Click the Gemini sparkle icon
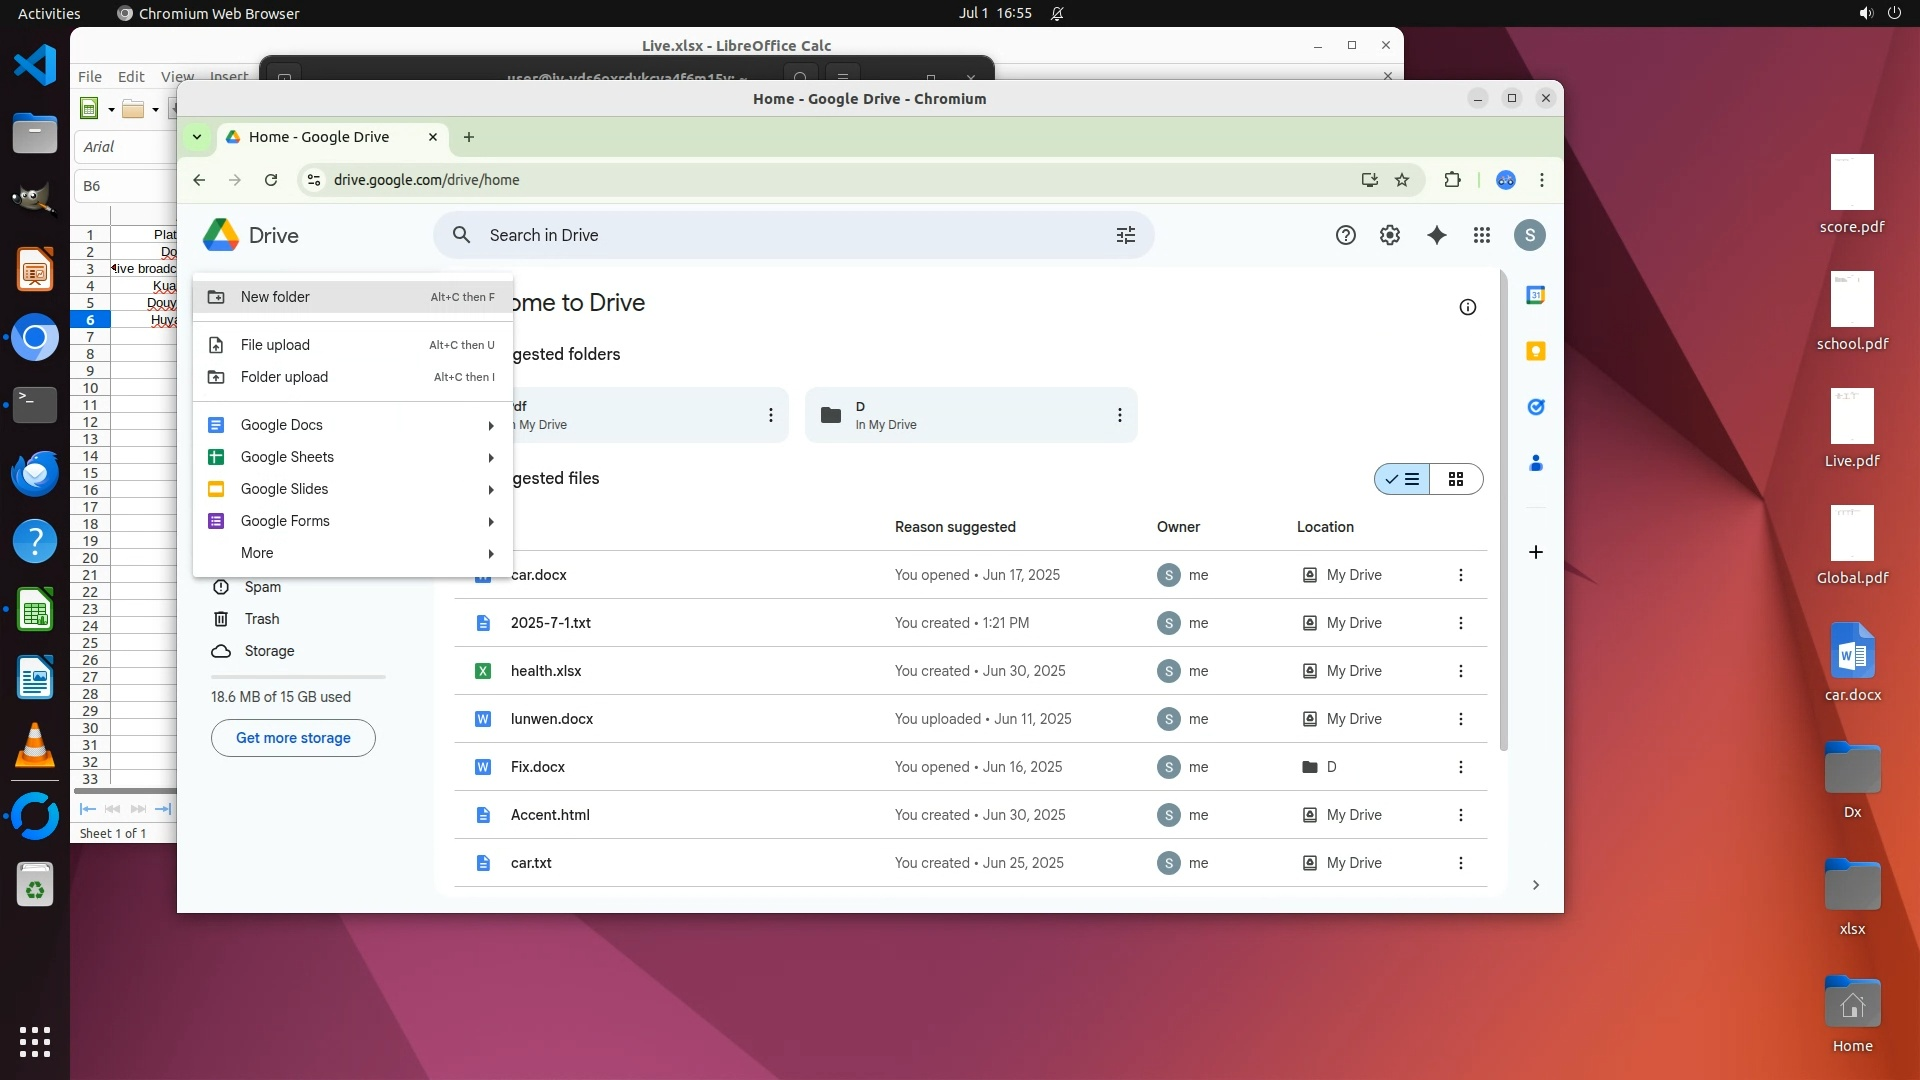Image resolution: width=1920 pixels, height=1080 pixels. [x=1437, y=235]
